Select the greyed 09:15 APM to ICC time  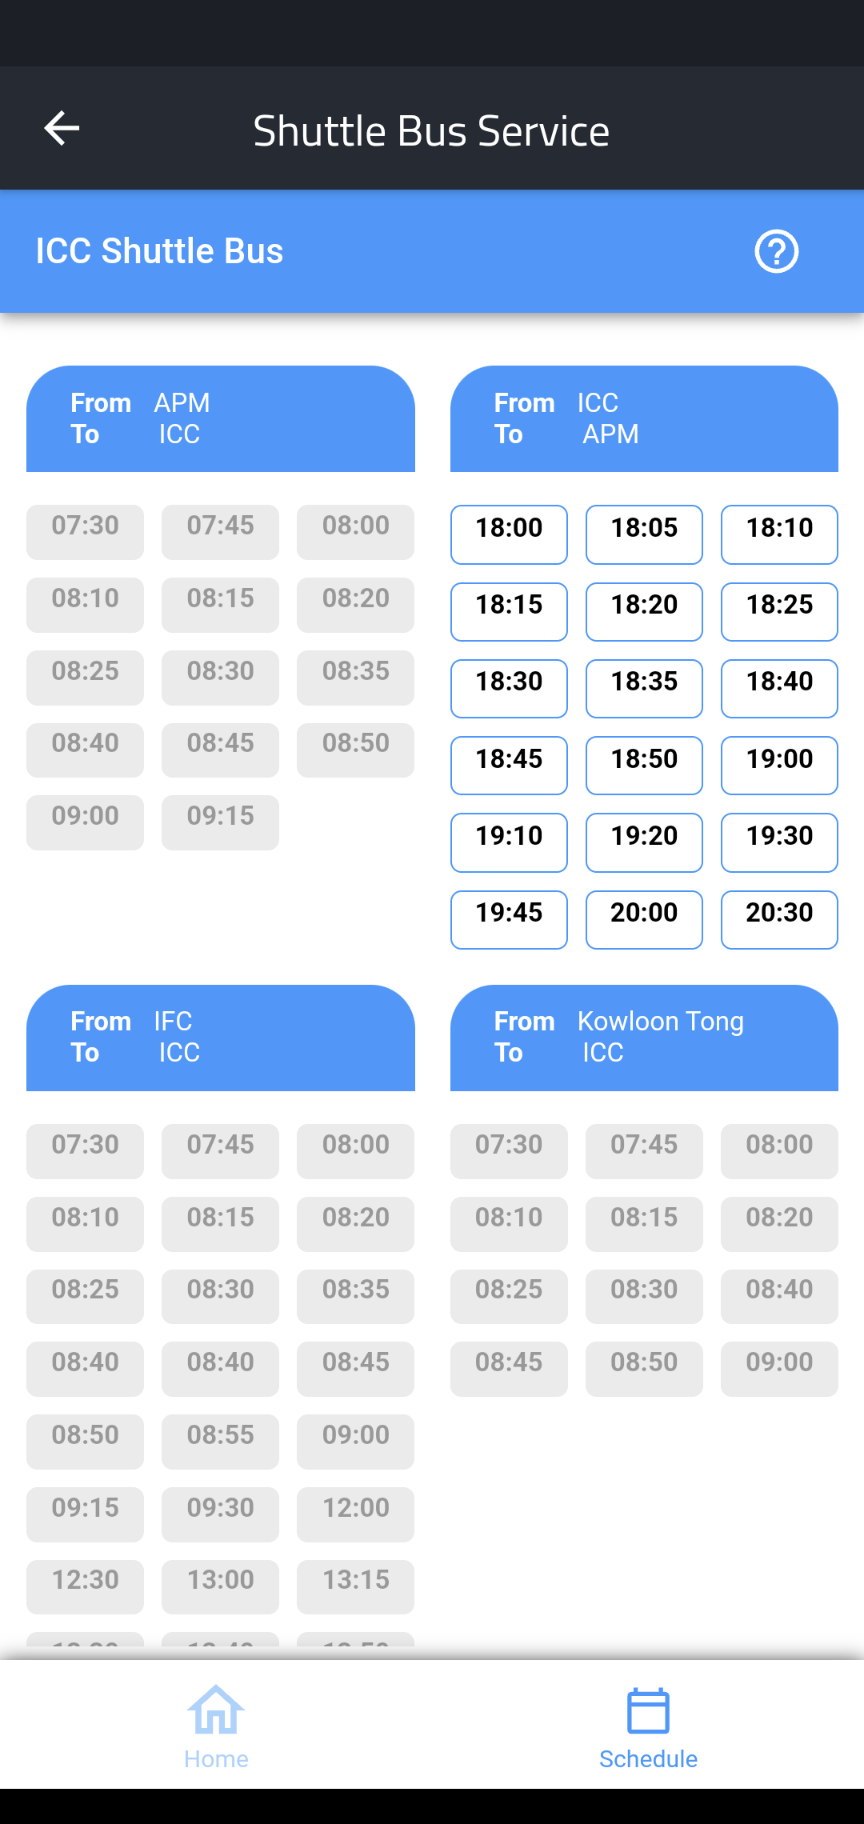point(220,822)
